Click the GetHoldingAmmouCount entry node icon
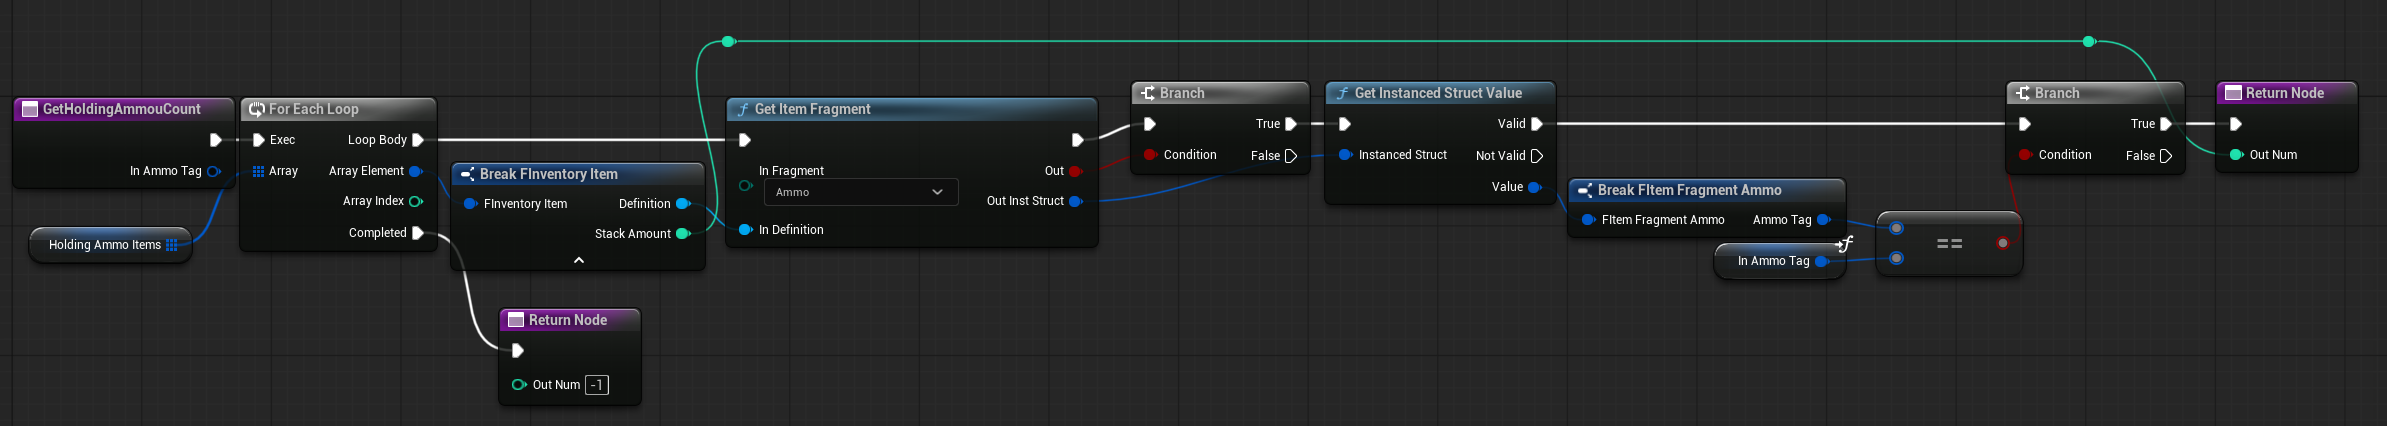Screen dimensions: 2387x426 (30, 109)
